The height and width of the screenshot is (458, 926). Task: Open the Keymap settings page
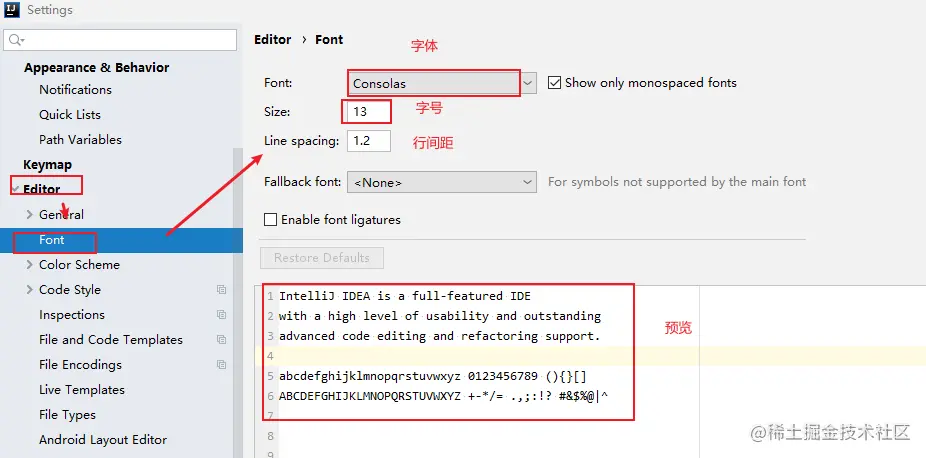click(x=47, y=165)
